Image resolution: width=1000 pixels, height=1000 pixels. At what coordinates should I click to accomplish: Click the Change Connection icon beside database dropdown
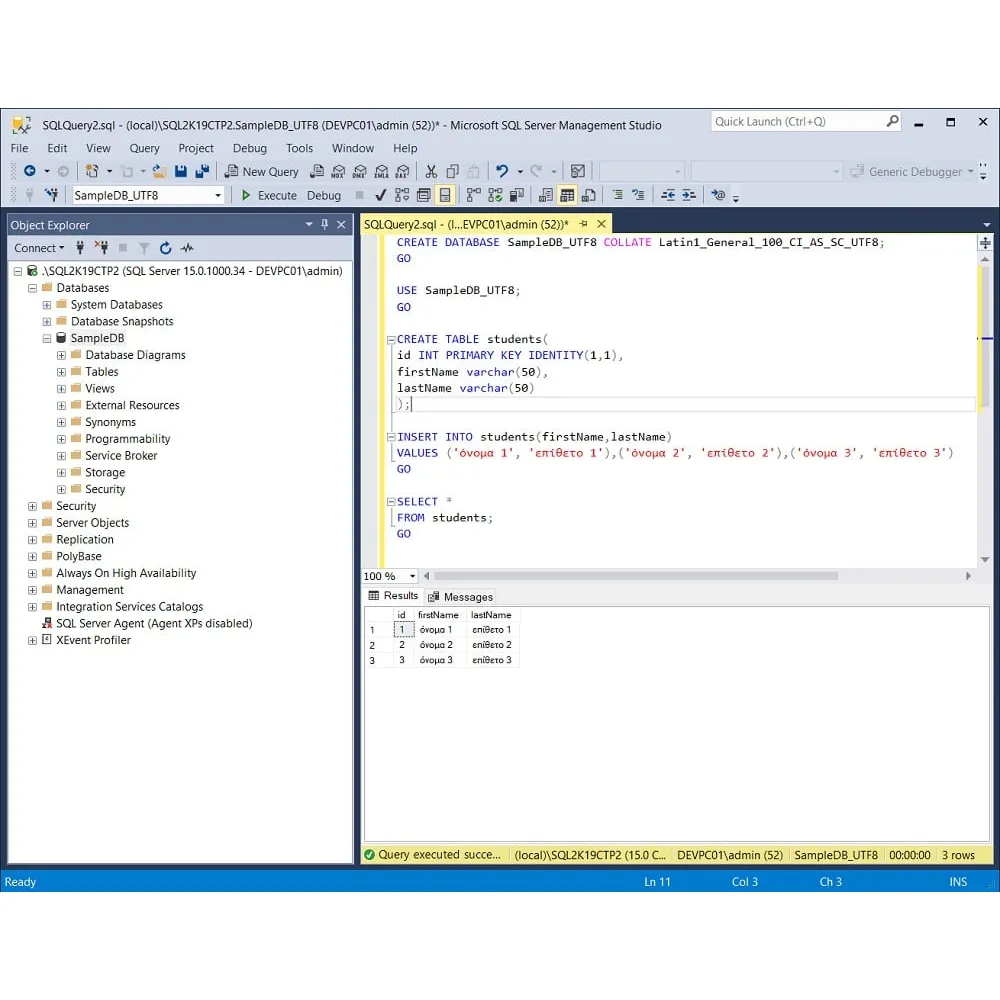tap(51, 195)
